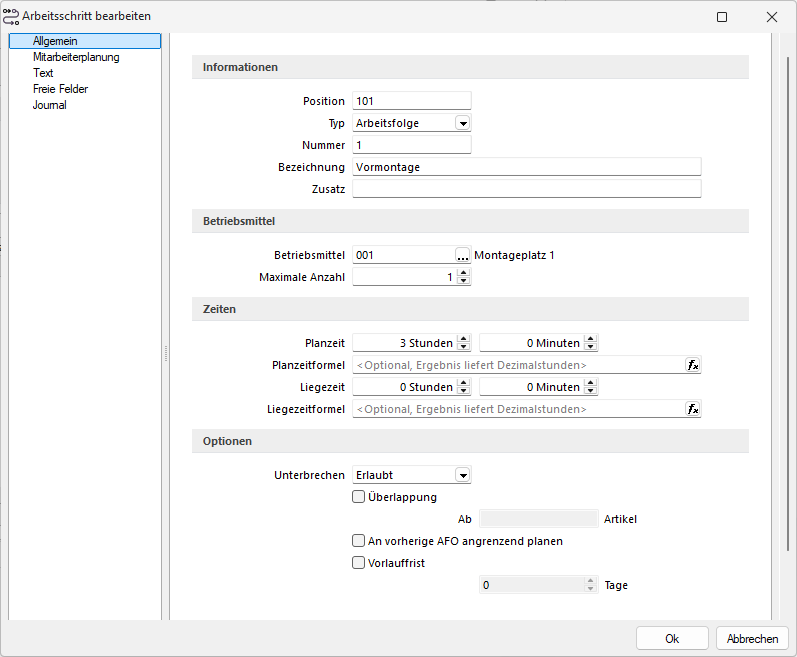Open Betriebsmittel lookup with ellipsis button

(462, 255)
